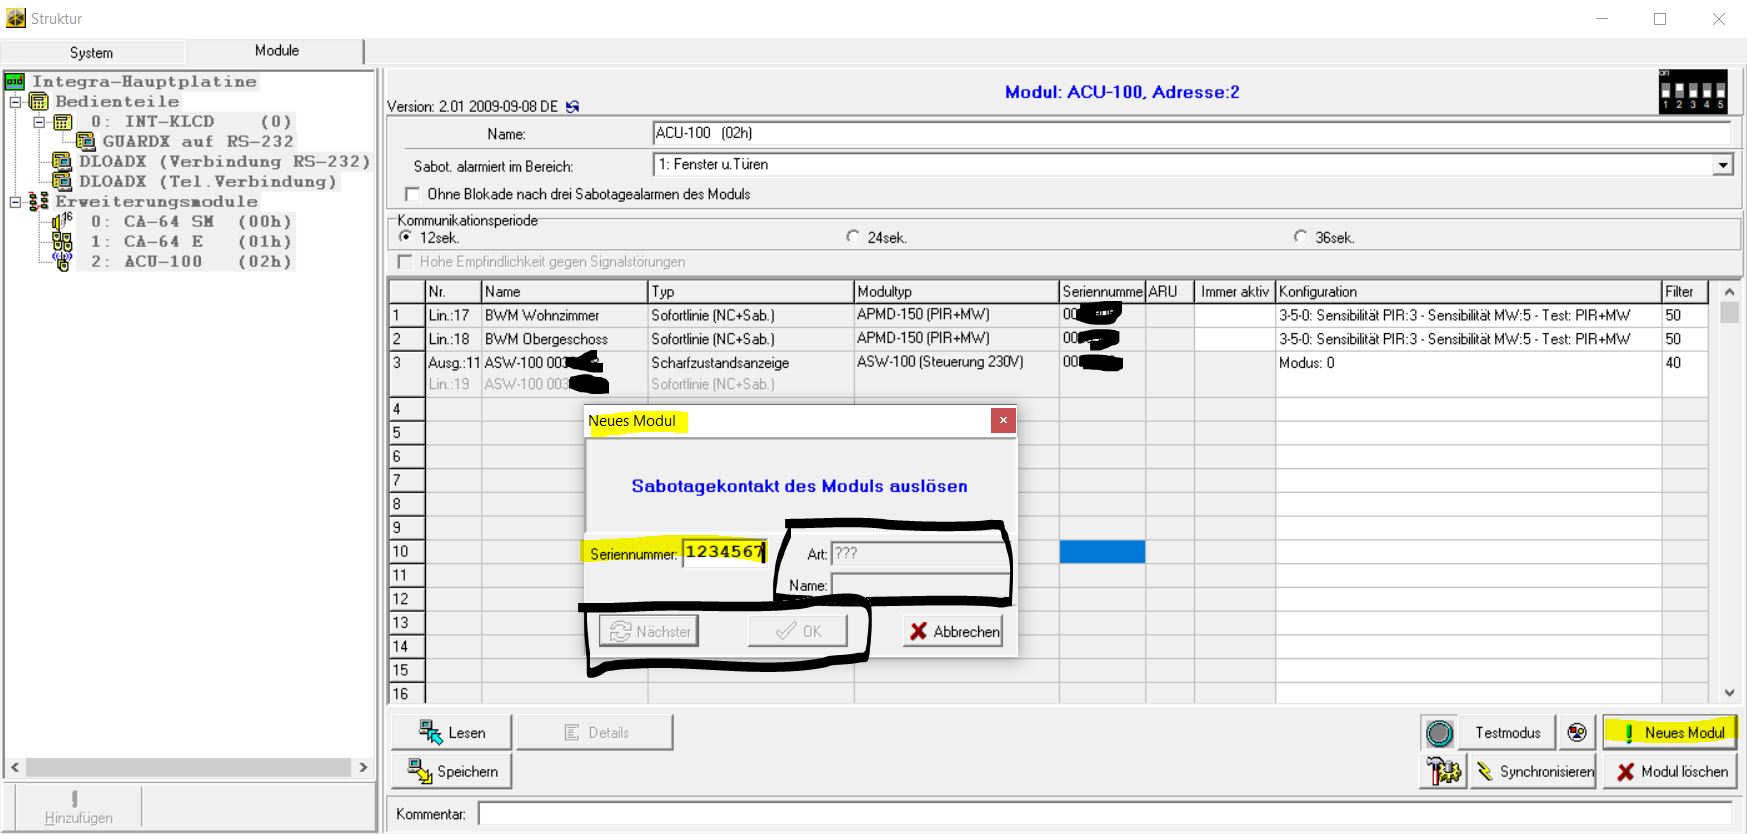This screenshot has width=1747, height=834.
Task: Click the GUARDX computer icon in tree
Action: pyautogui.click(x=86, y=142)
